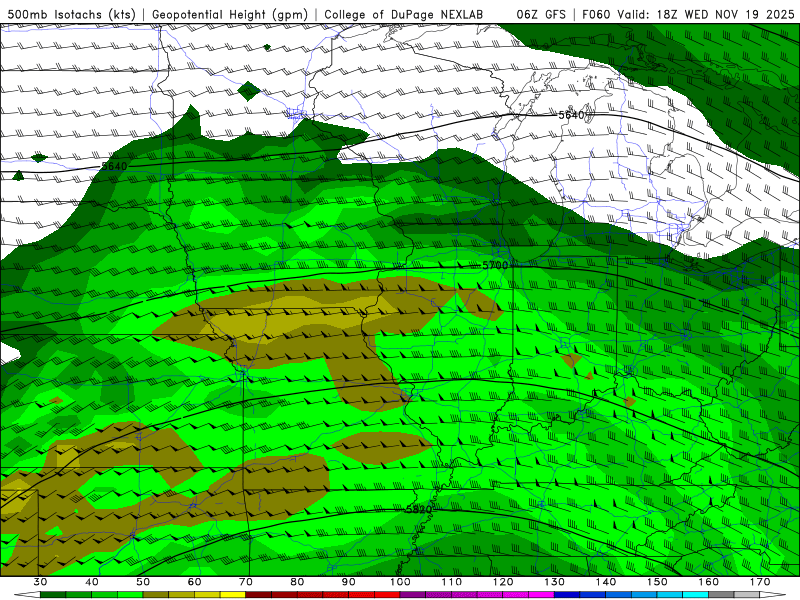
Task: Click the 'F060 Valid: 18Z WED NOV 19 2025' timestamp
Action: point(688,15)
